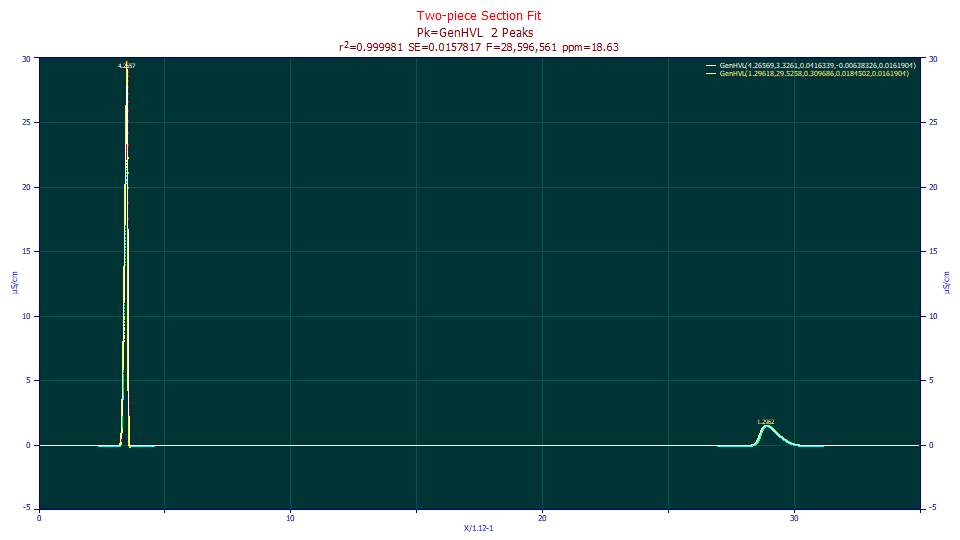Click the white GenHVL legend entry
This screenshot has width=960, height=540.
(817, 66)
